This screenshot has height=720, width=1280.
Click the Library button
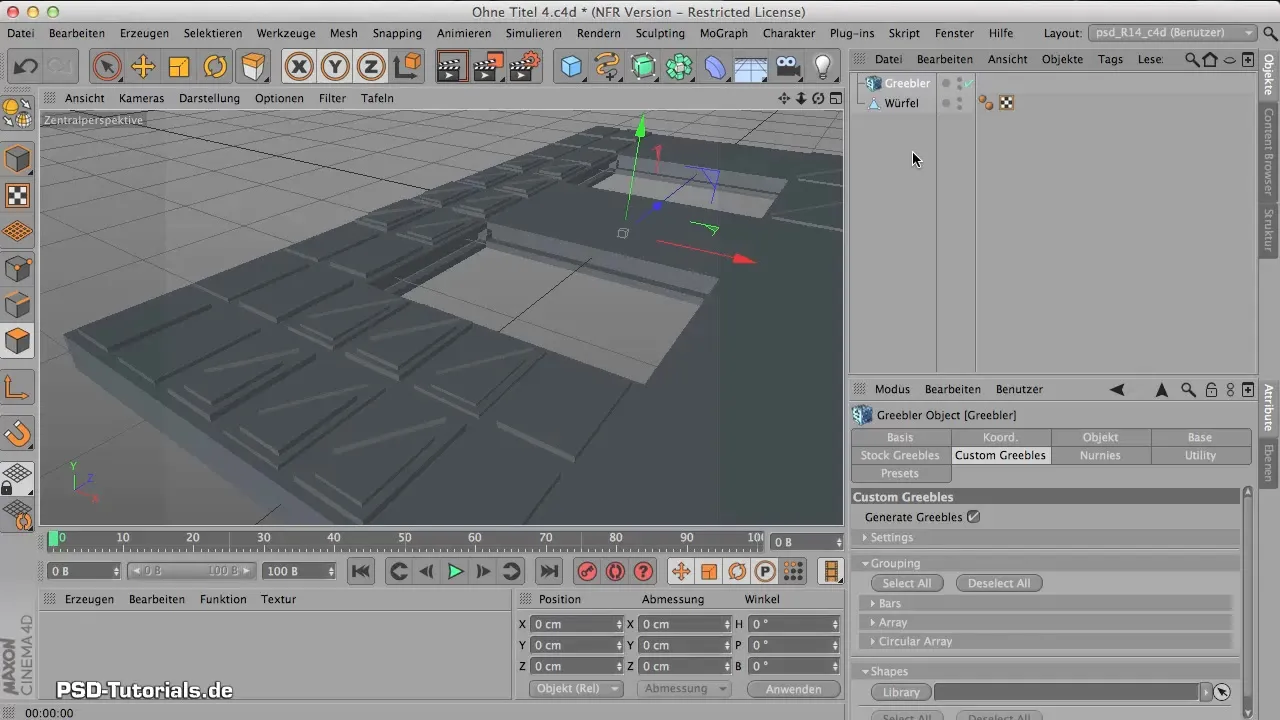click(901, 692)
